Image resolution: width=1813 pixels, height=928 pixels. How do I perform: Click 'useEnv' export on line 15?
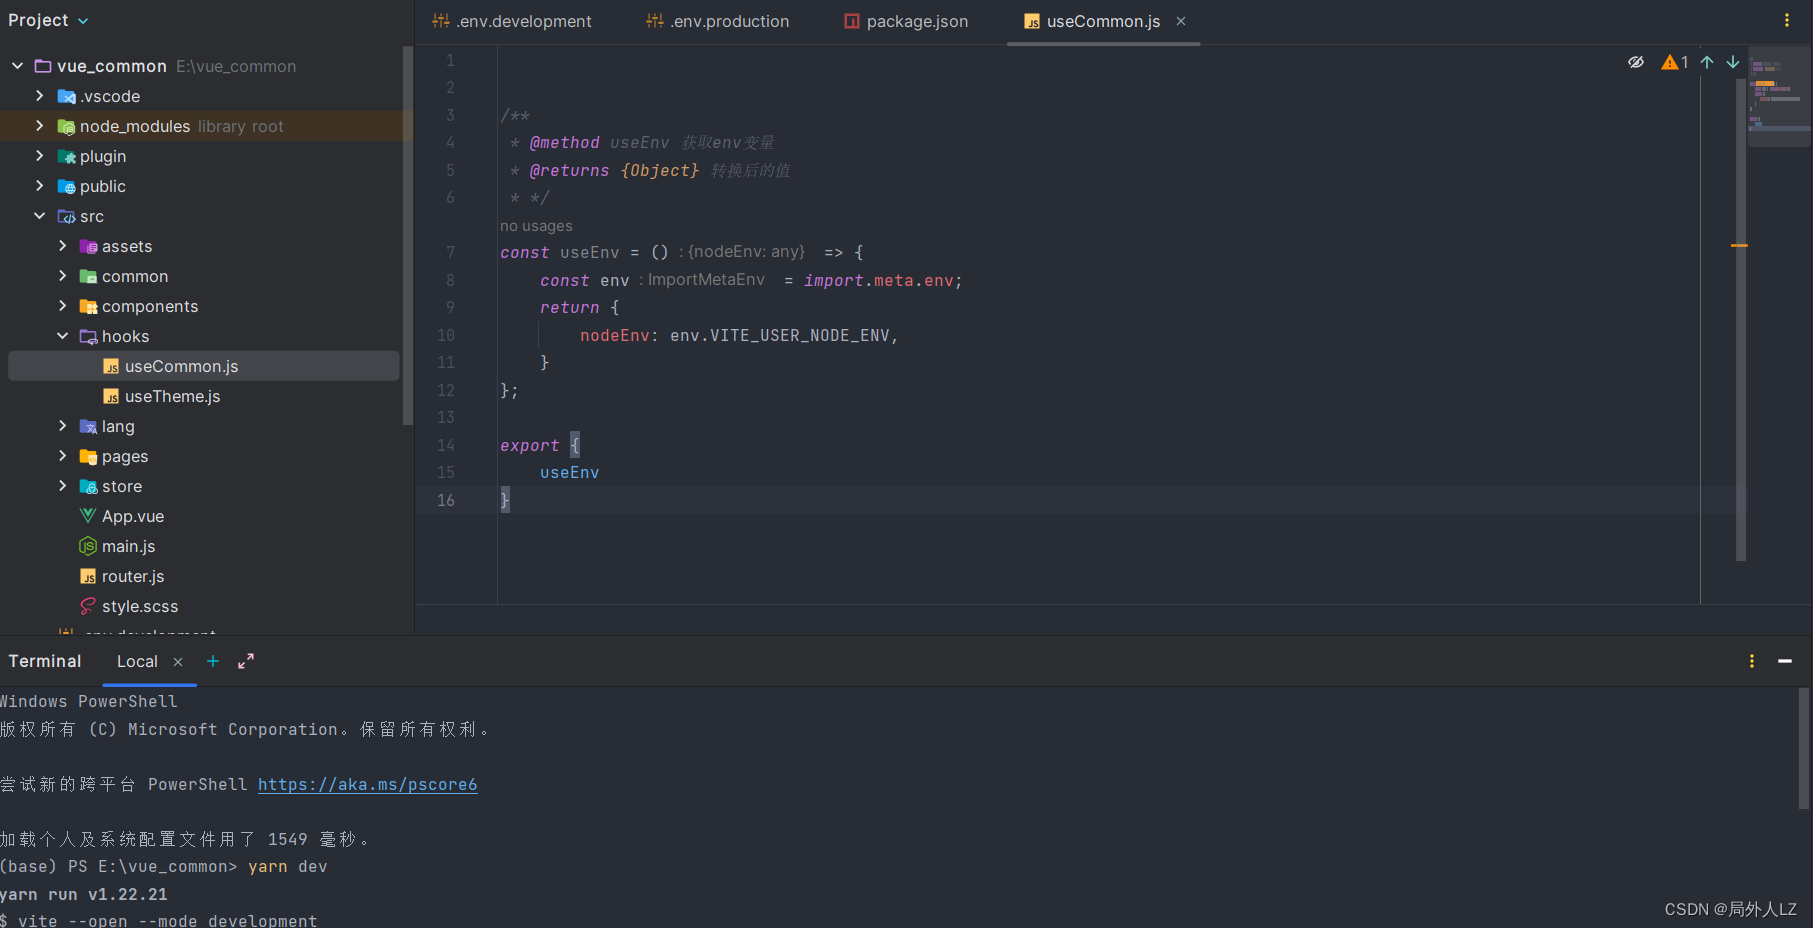tap(570, 473)
